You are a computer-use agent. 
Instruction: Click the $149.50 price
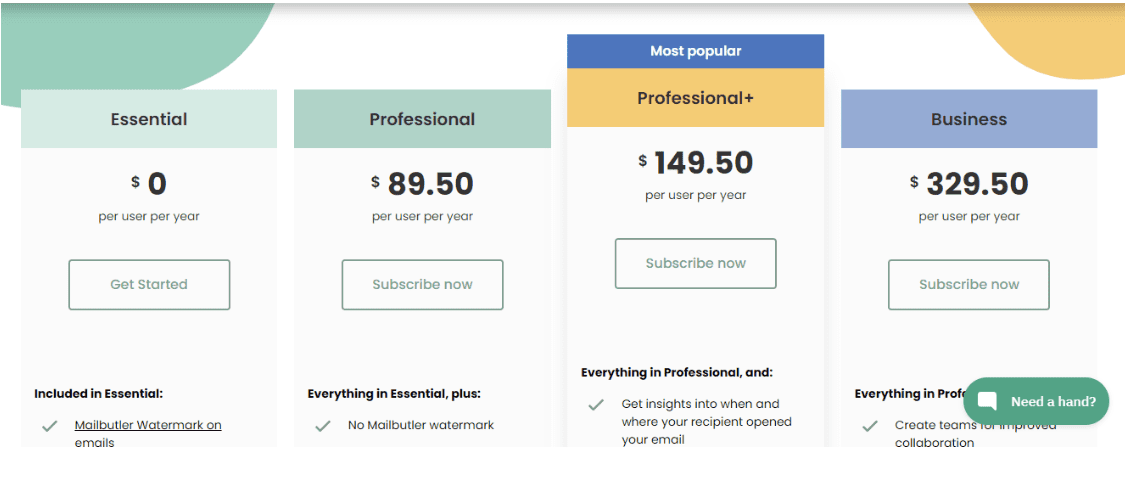point(696,163)
